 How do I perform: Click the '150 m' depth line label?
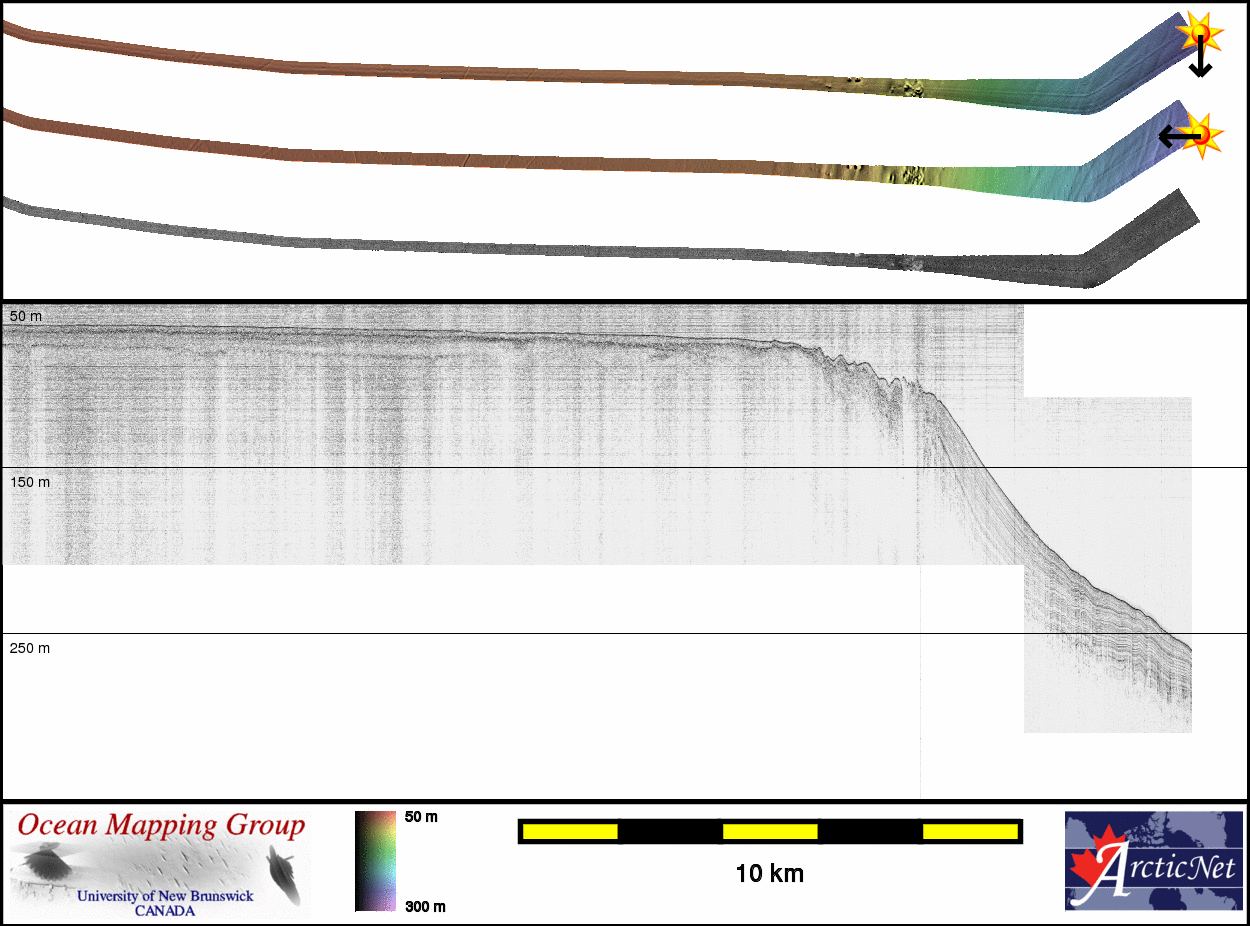click(30, 482)
